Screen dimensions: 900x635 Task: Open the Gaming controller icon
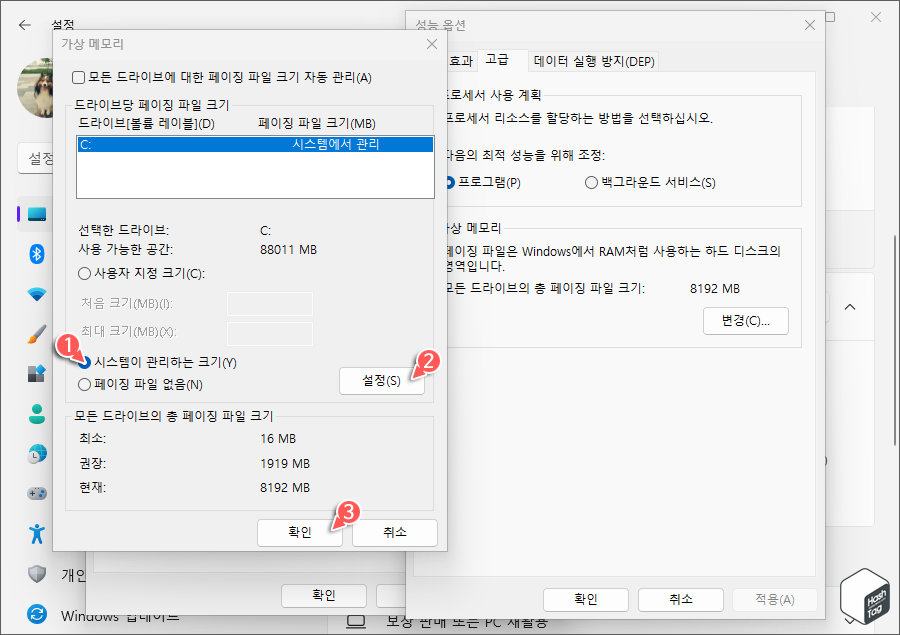(37, 493)
